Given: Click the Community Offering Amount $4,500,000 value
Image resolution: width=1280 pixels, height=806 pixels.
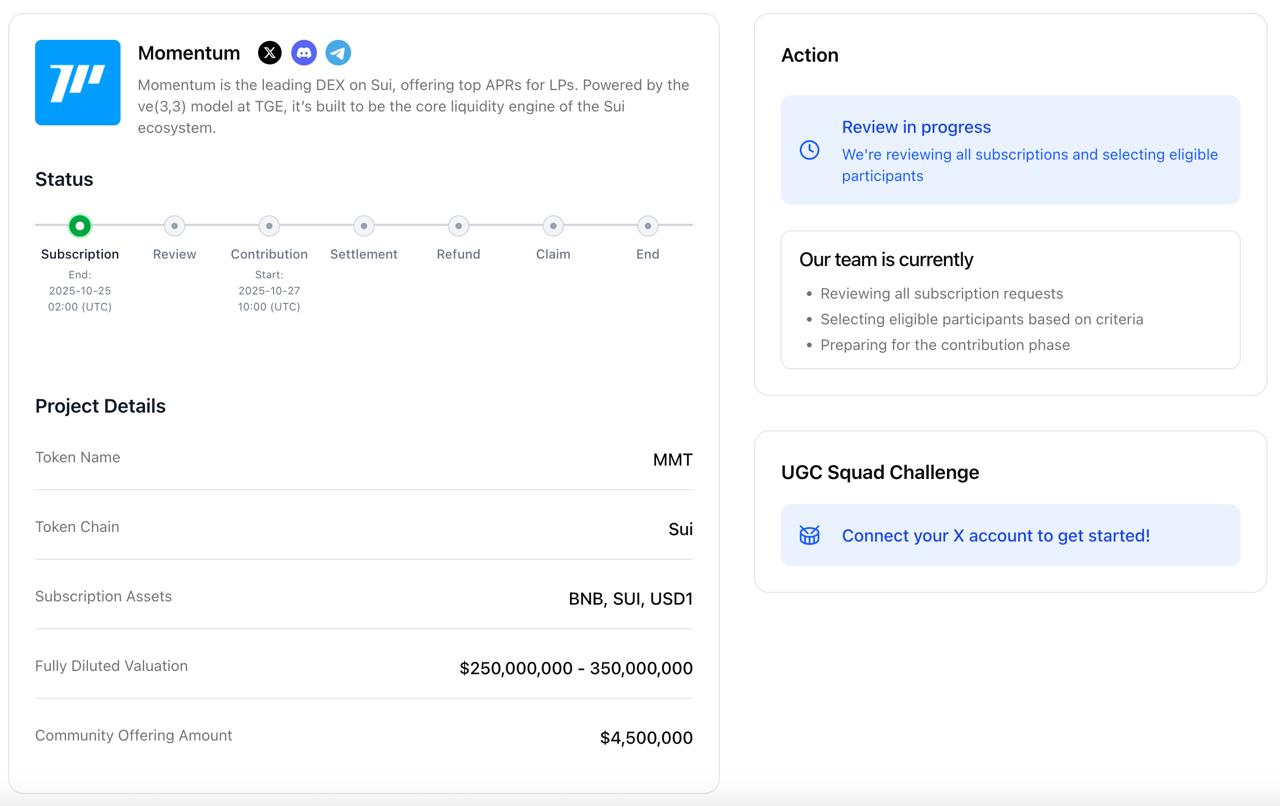Looking at the screenshot, I should pyautogui.click(x=646, y=738).
